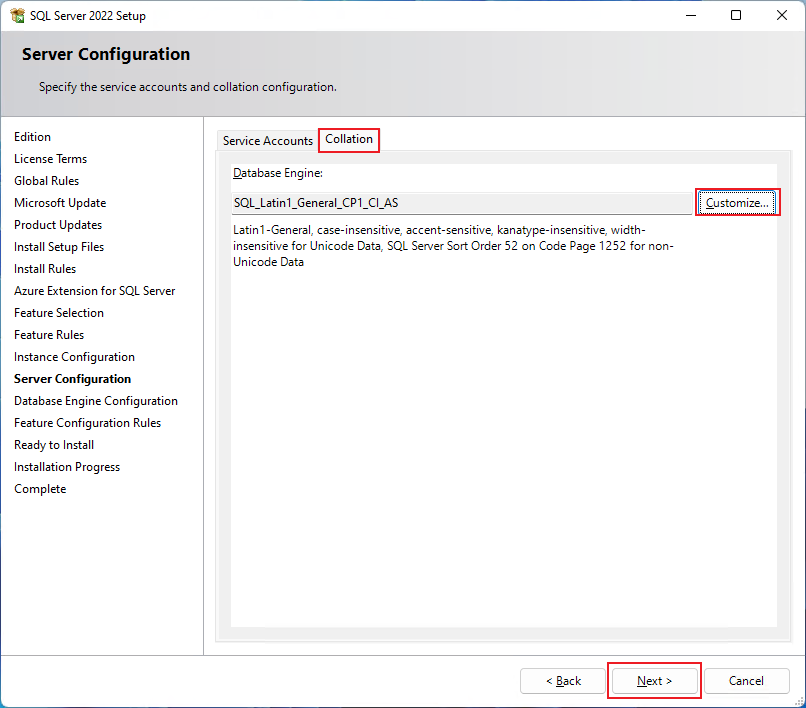Cancel the SQL Server setup
806x708 pixels.
point(746,681)
